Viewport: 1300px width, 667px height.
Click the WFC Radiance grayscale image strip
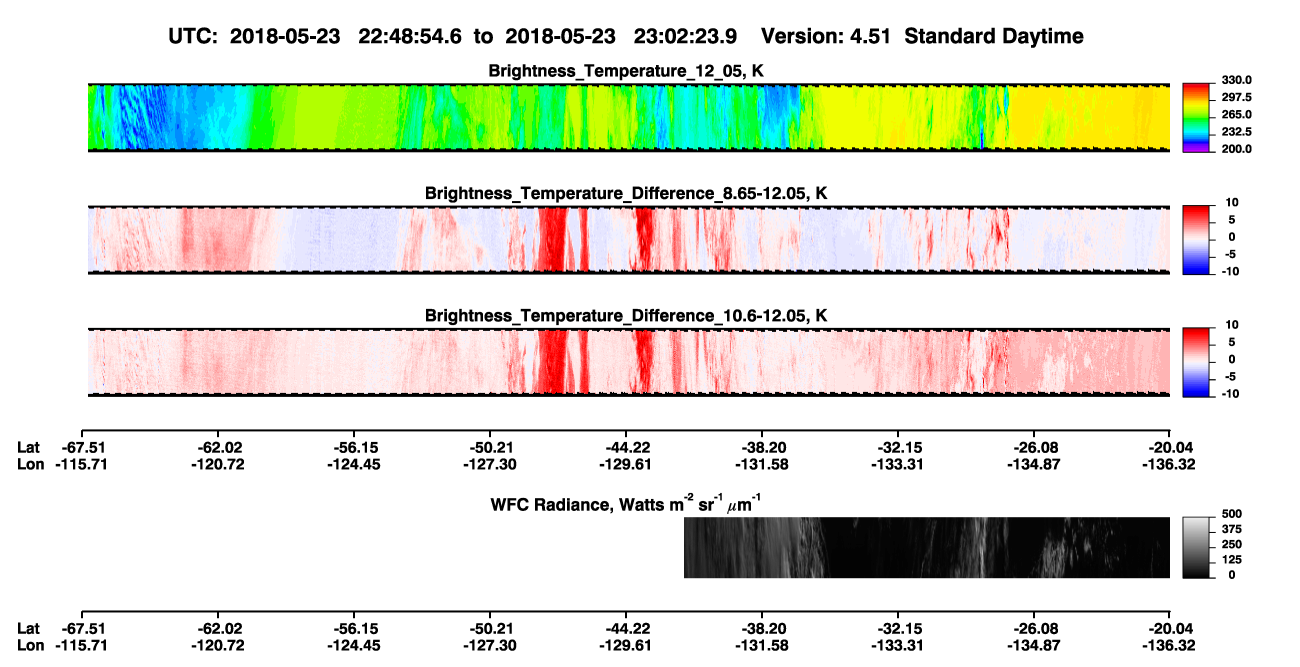pyautogui.click(x=927, y=547)
